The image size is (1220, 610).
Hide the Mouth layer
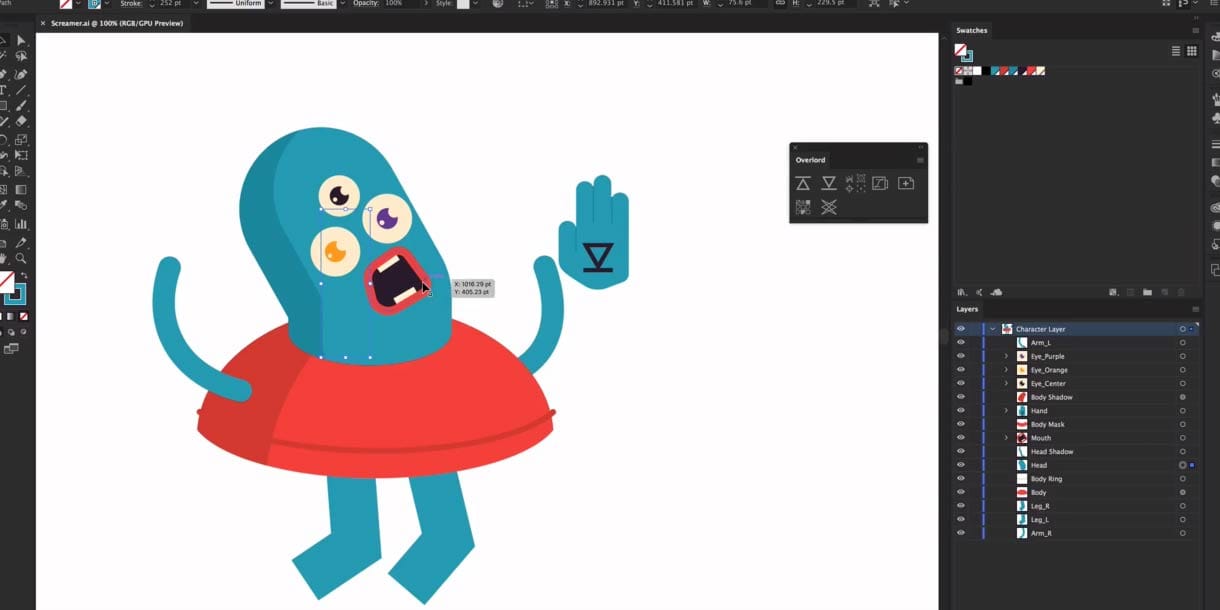click(960, 437)
